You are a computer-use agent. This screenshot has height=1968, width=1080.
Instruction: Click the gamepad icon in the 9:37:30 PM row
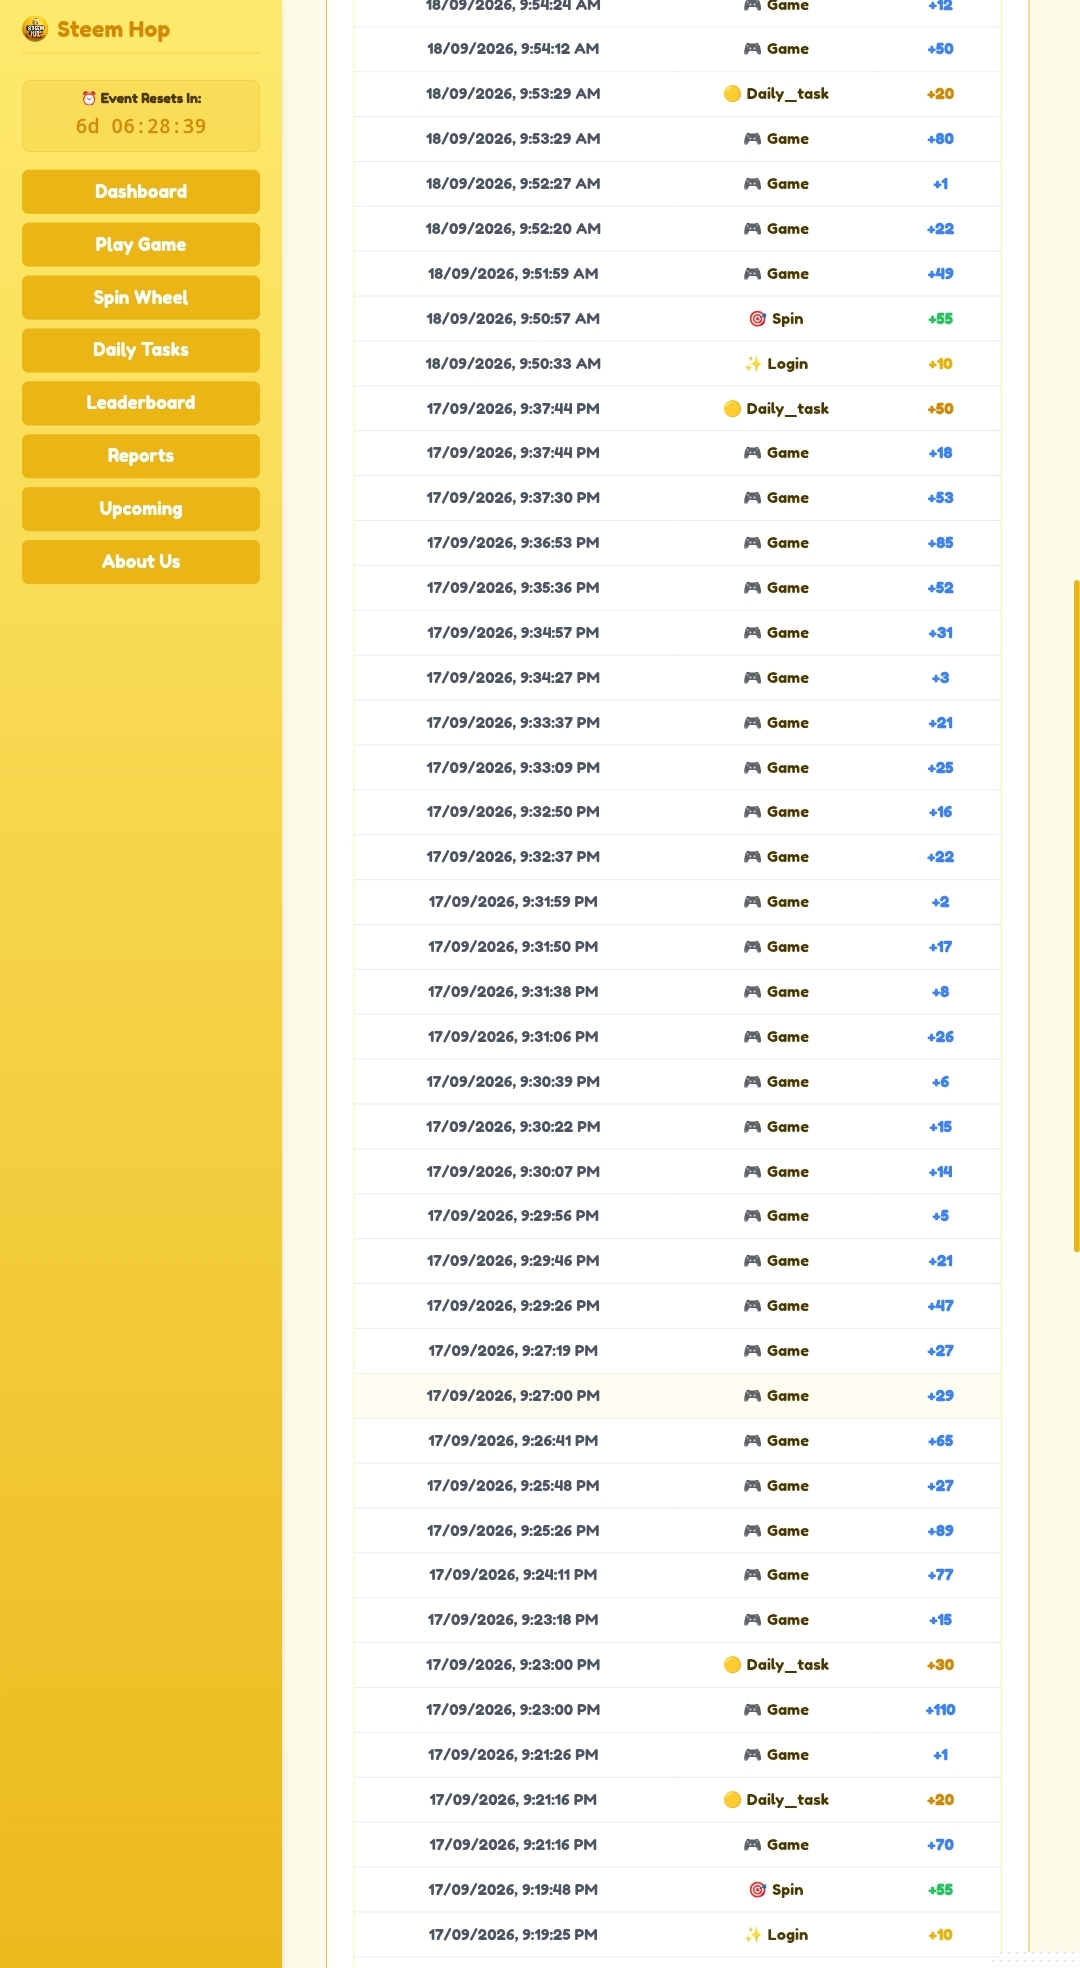pyautogui.click(x=752, y=497)
